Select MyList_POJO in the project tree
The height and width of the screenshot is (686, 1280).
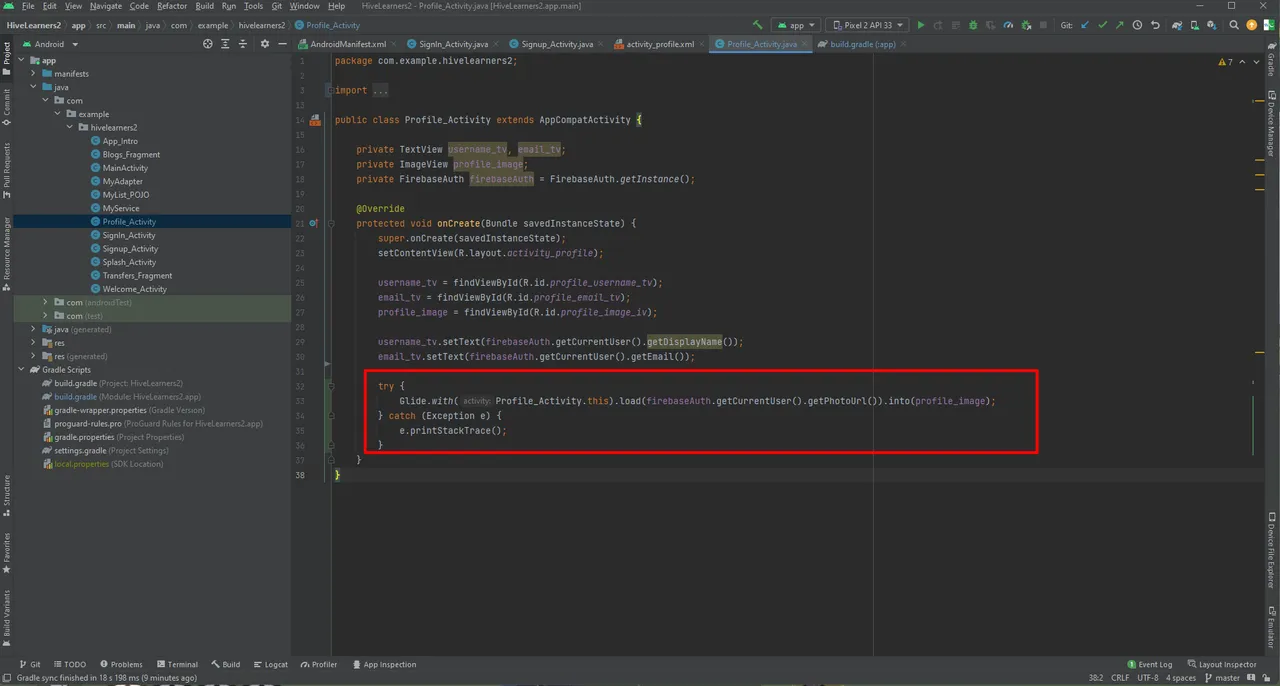(x=126, y=195)
